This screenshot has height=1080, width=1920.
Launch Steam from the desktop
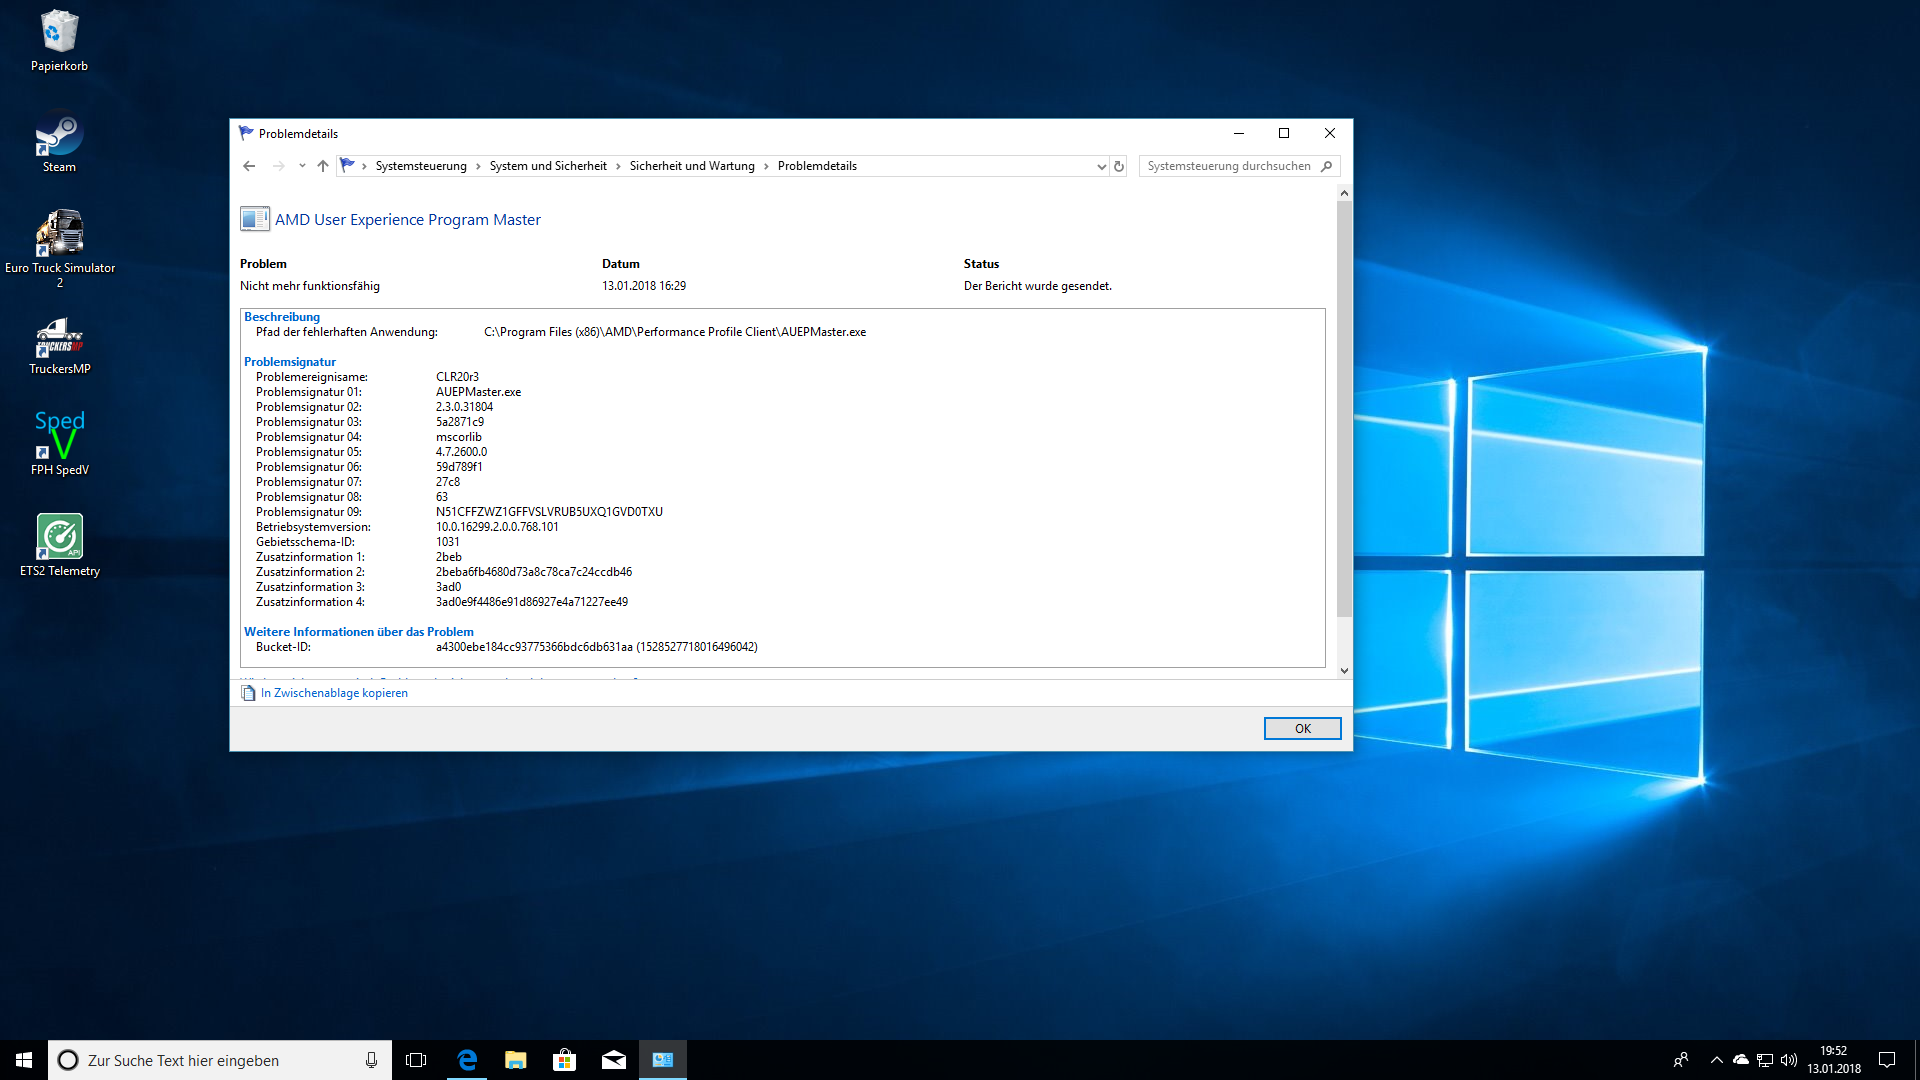(x=59, y=142)
